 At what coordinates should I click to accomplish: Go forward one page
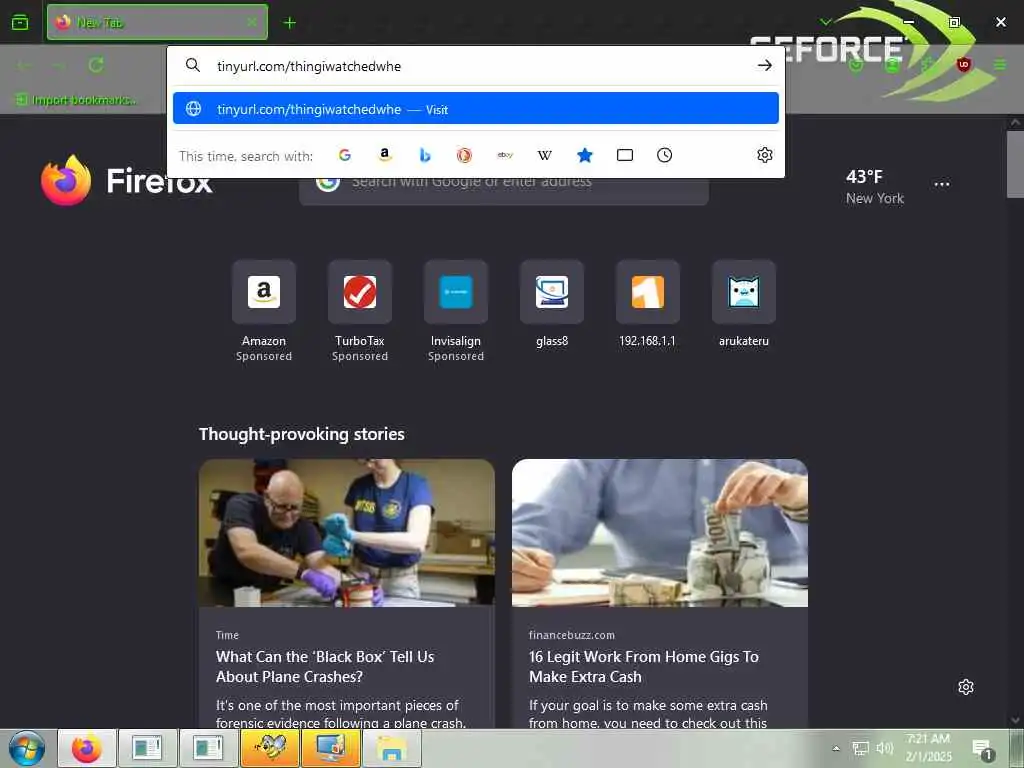60,65
